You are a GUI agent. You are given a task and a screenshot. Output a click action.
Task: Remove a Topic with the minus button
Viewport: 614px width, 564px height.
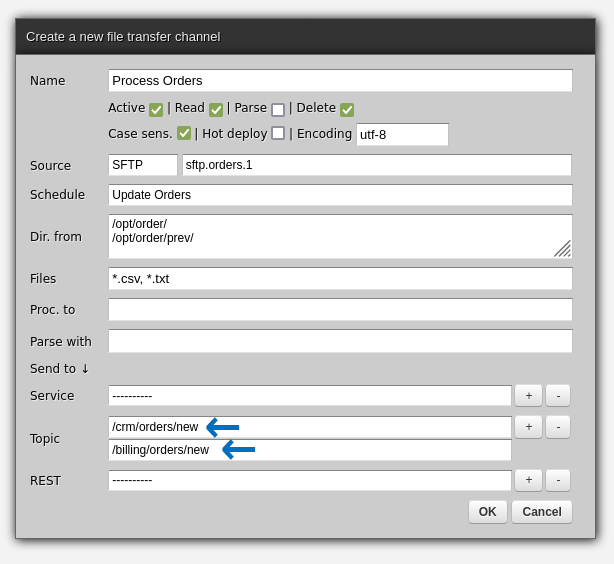558,427
